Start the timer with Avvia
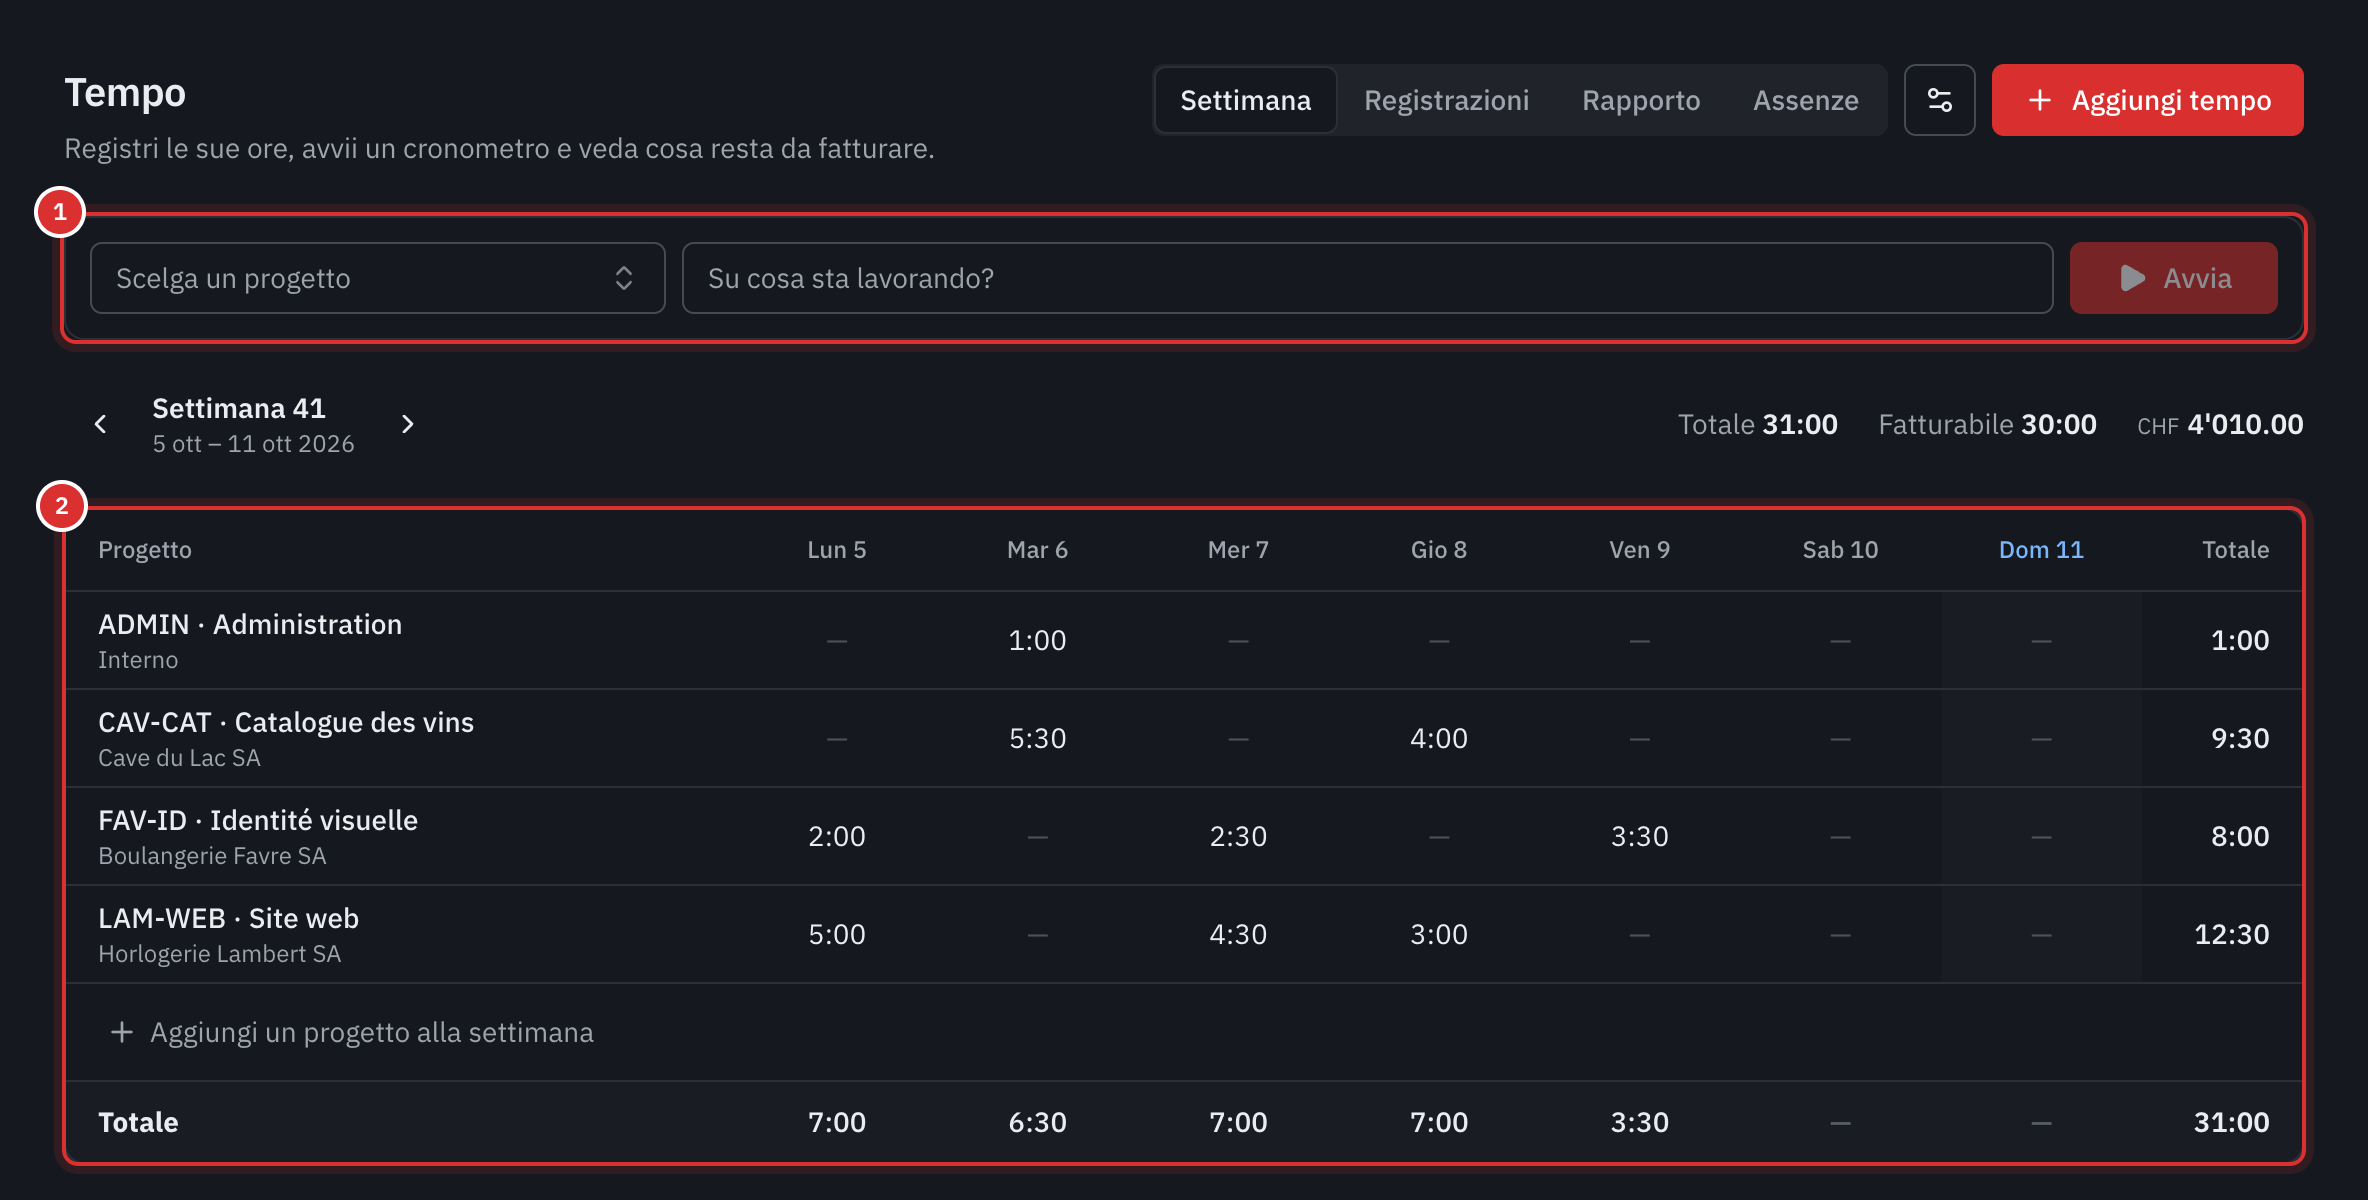2368x1200 pixels. 2173,278
